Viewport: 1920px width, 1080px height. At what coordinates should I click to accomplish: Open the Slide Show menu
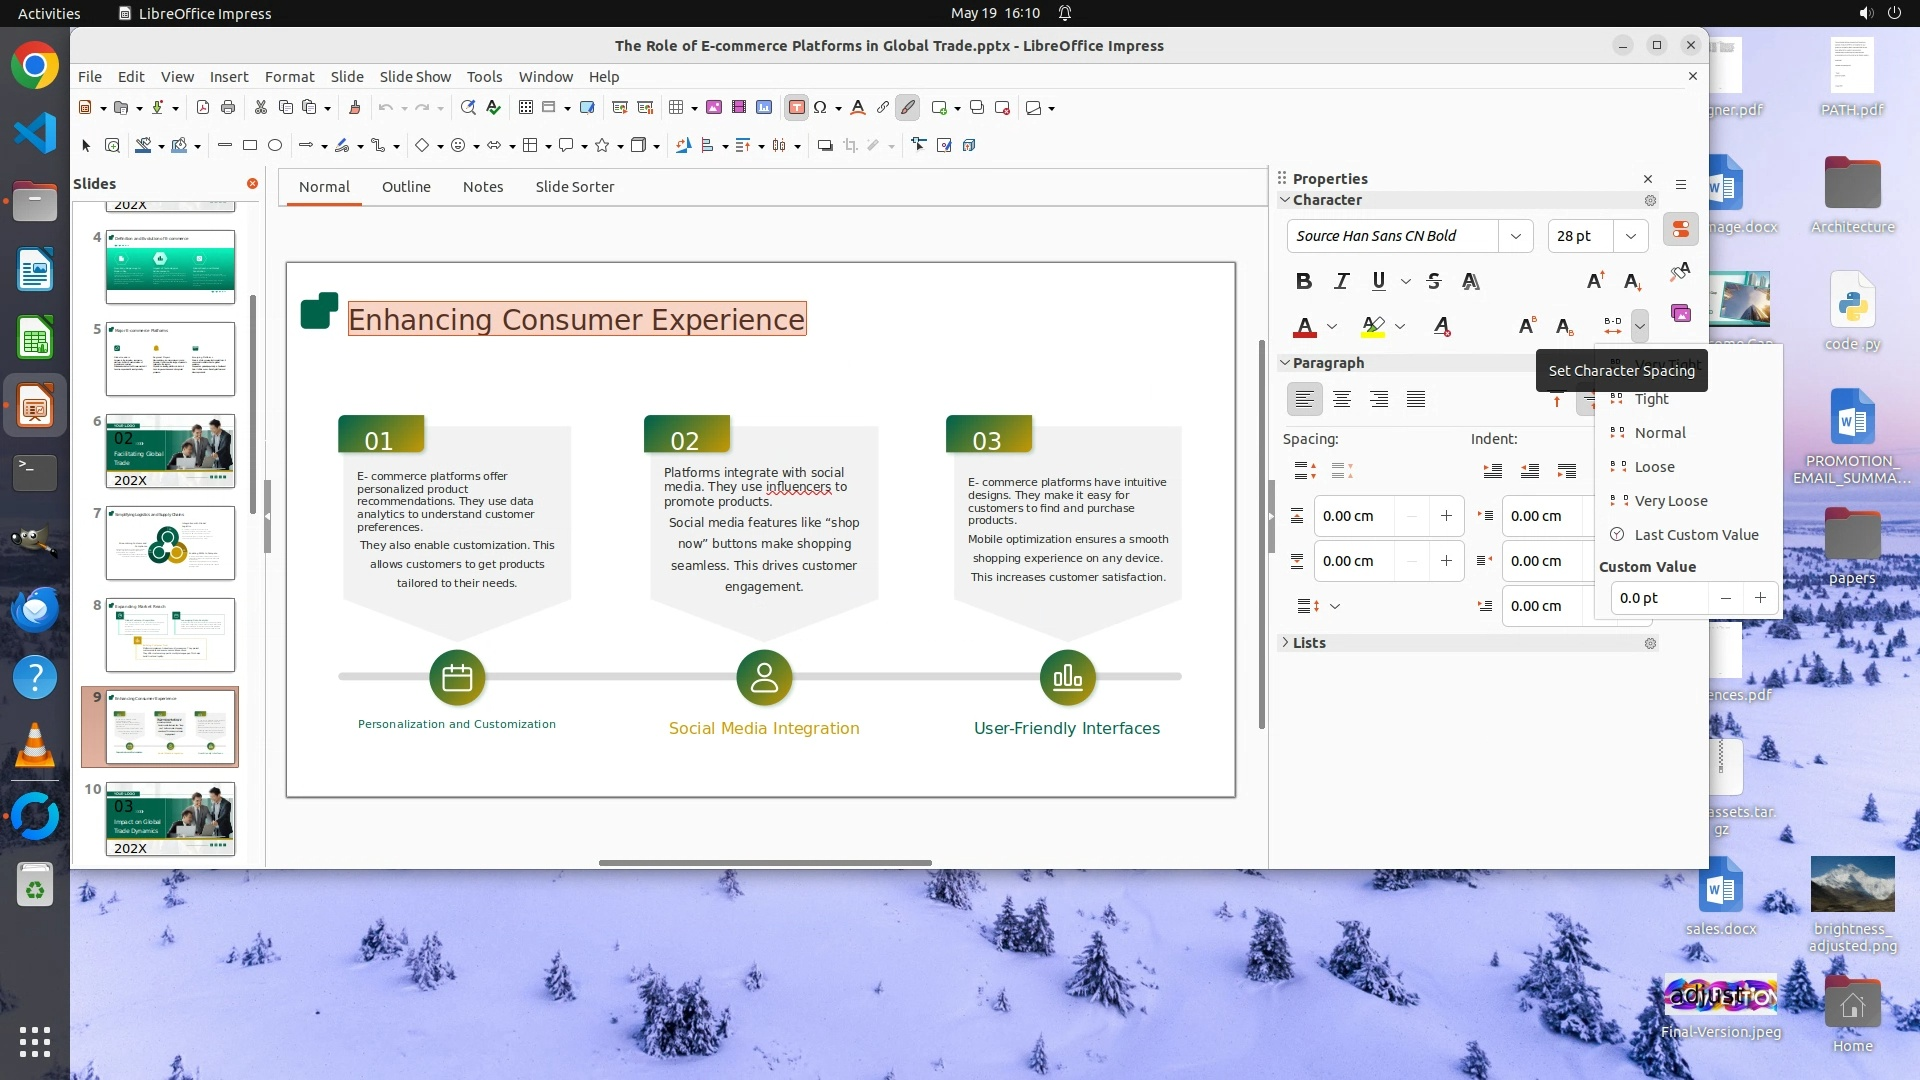(415, 76)
